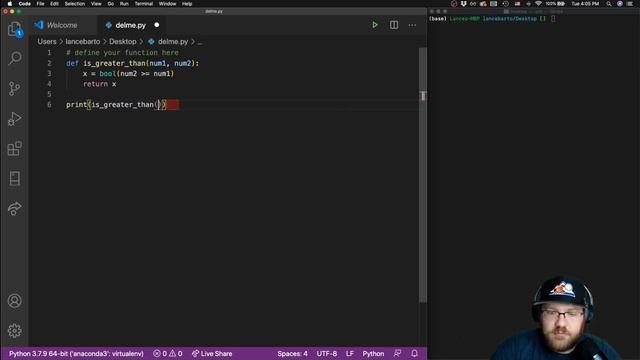Open the Go menu
The image size is (640, 360).
point(111,4)
